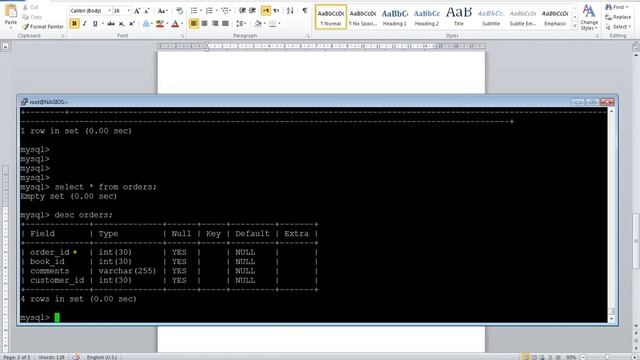Select right-to-left text direction

point(276,11)
